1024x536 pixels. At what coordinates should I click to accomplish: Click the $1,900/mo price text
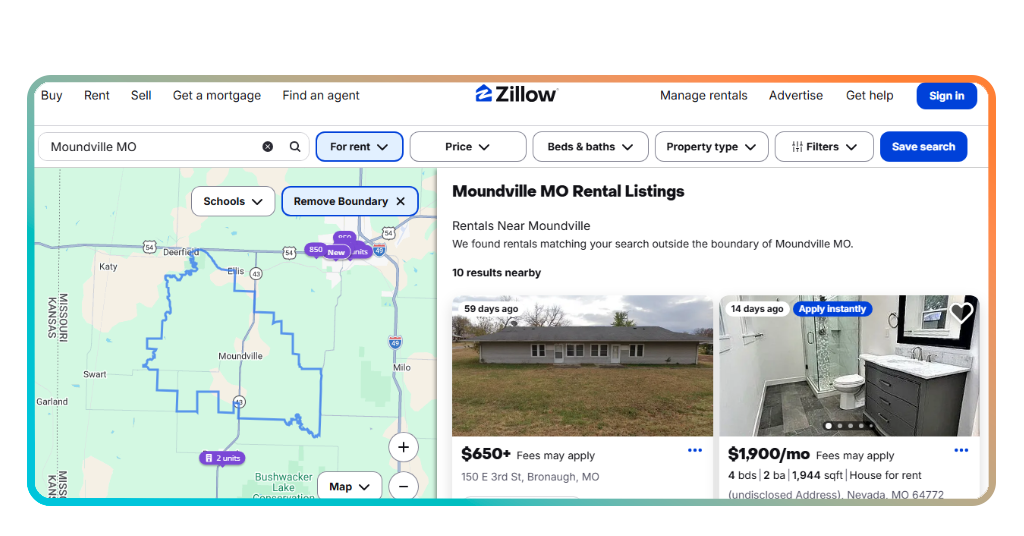click(769, 454)
